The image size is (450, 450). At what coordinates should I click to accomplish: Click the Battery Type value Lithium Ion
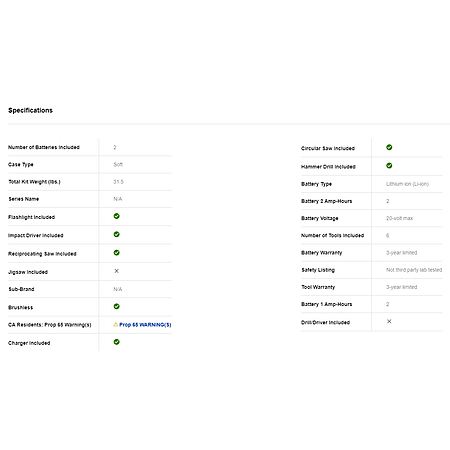coord(407,184)
